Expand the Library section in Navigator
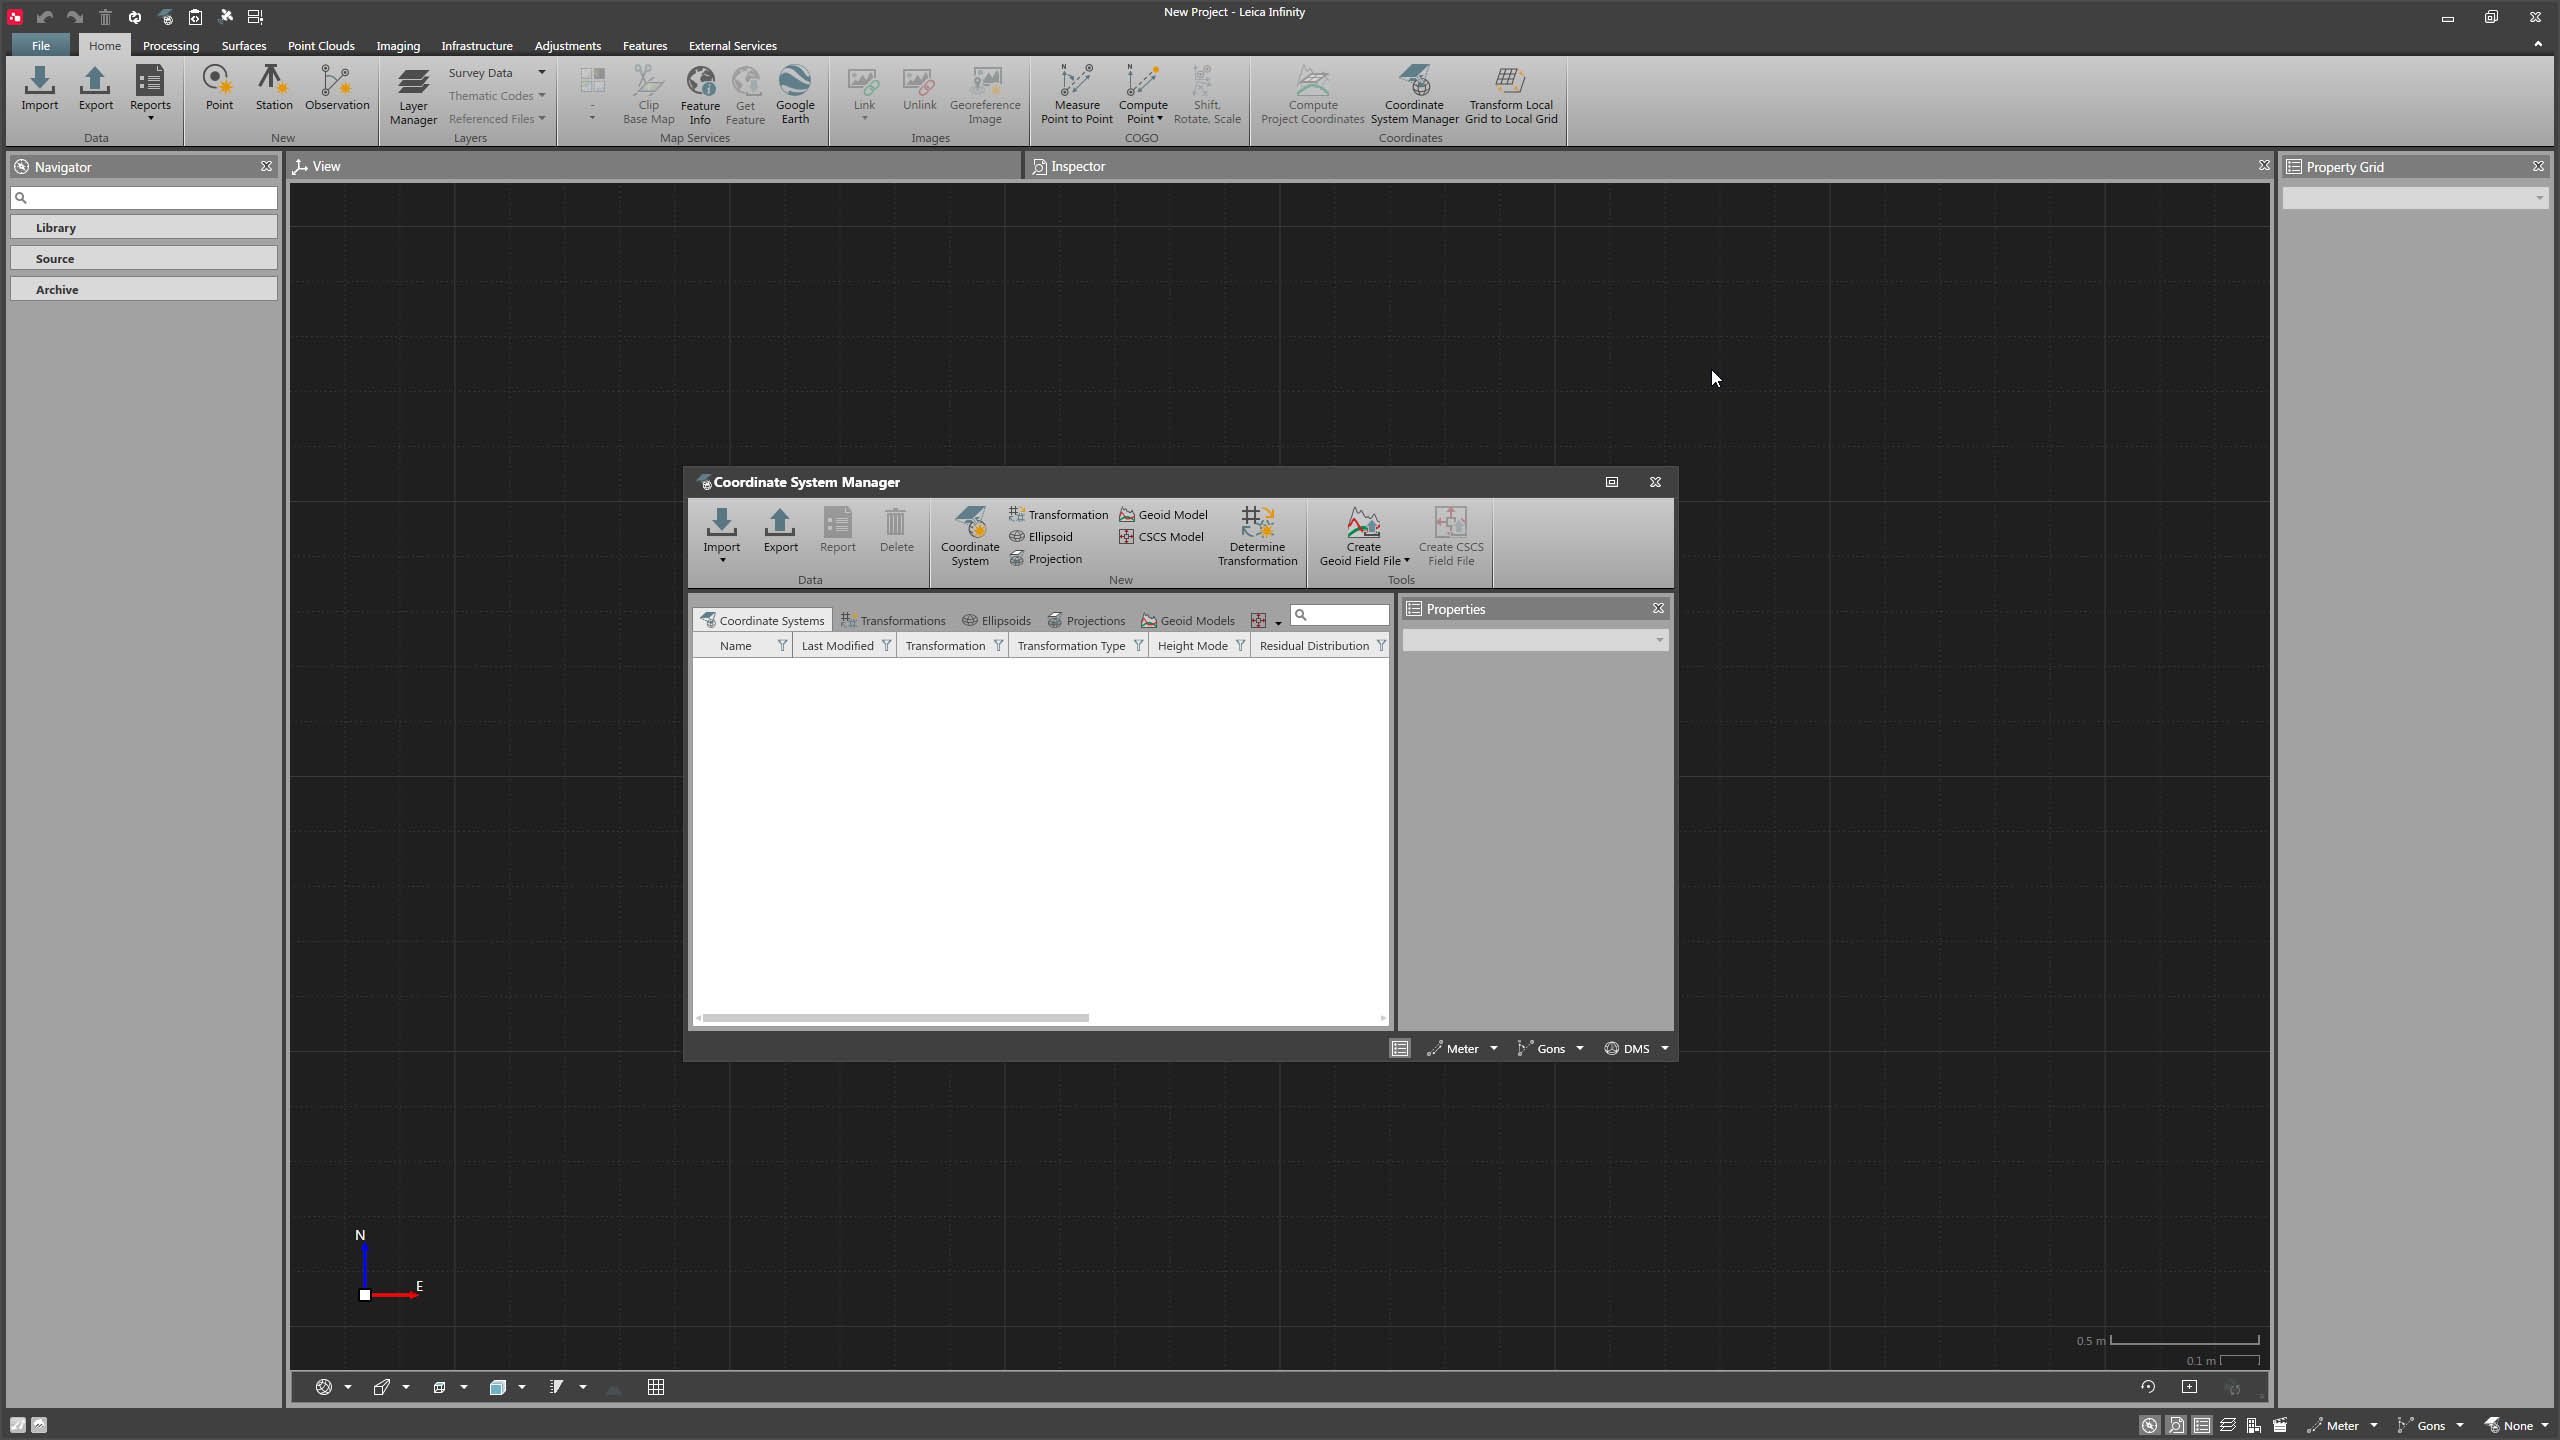 tap(144, 228)
